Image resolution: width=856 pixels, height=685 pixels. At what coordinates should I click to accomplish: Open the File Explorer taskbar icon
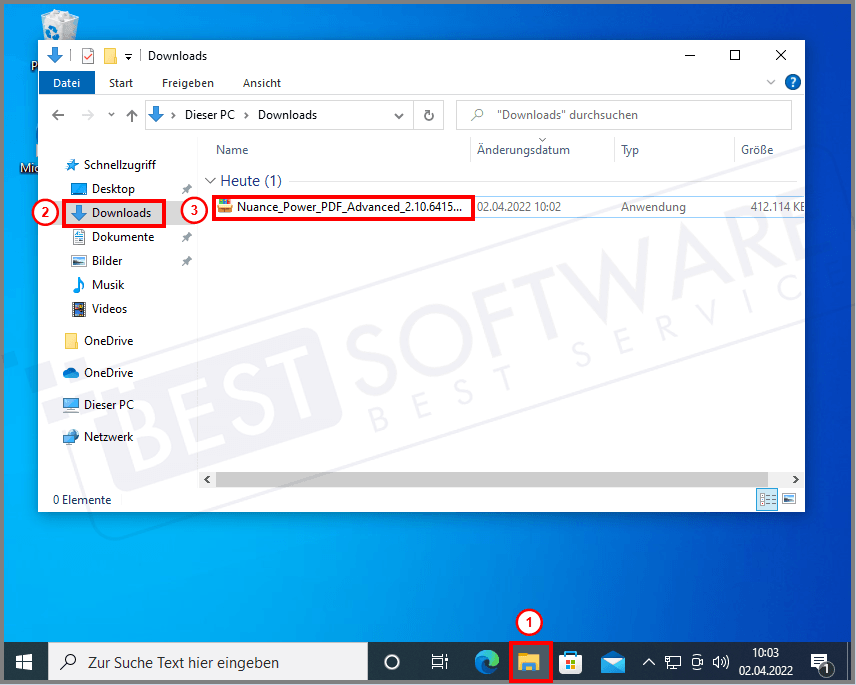tap(531, 661)
